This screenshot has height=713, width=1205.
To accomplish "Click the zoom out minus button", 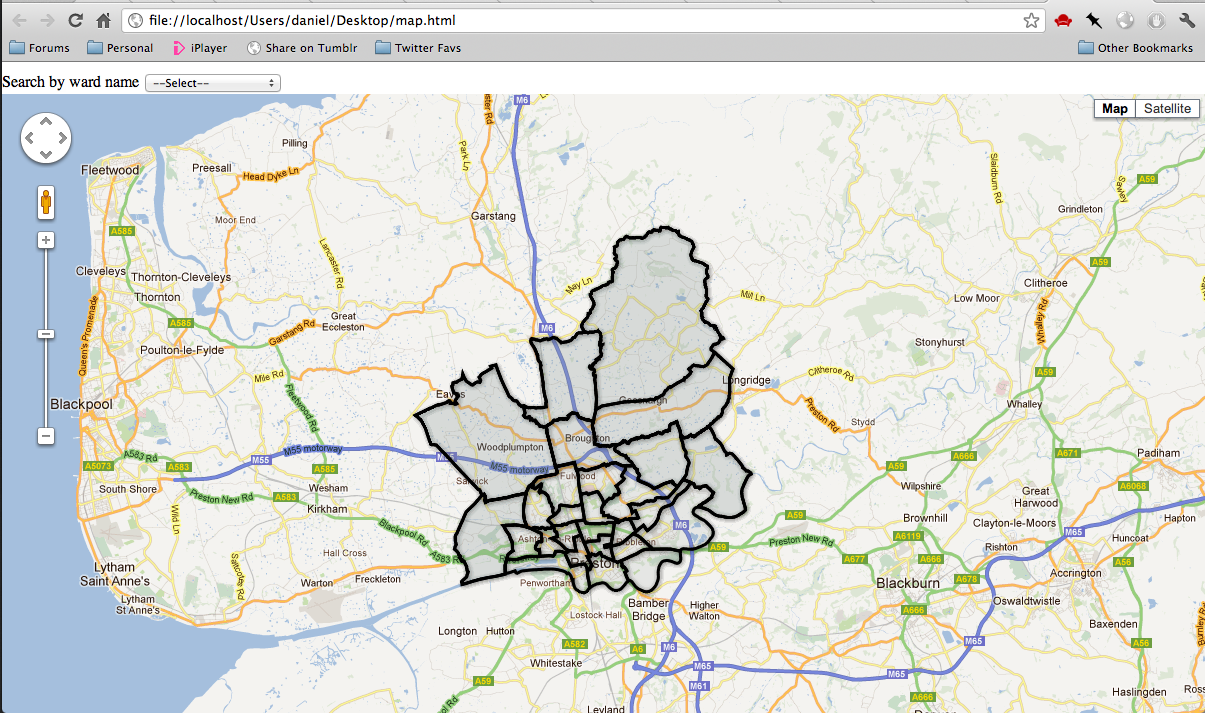I will [46, 436].
